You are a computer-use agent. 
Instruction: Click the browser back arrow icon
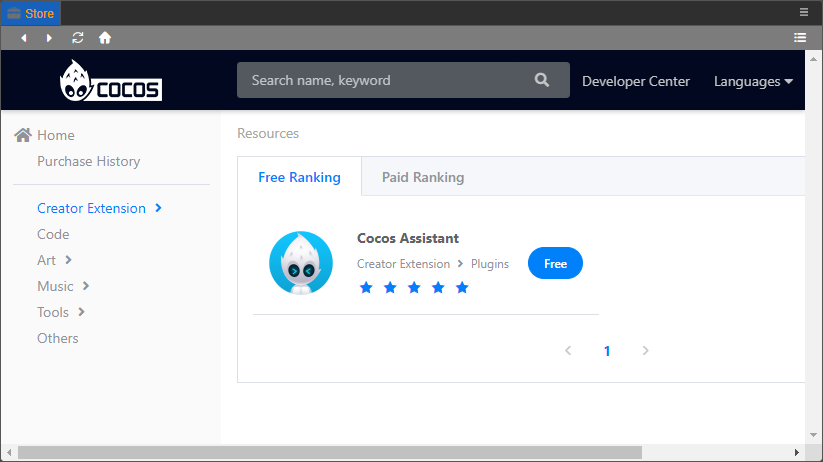24,38
